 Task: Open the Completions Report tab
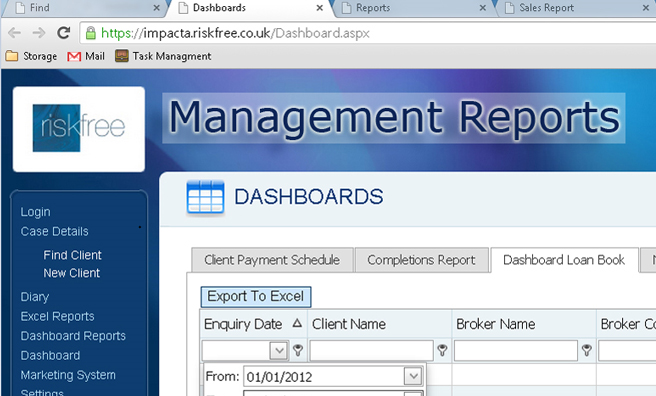422,260
